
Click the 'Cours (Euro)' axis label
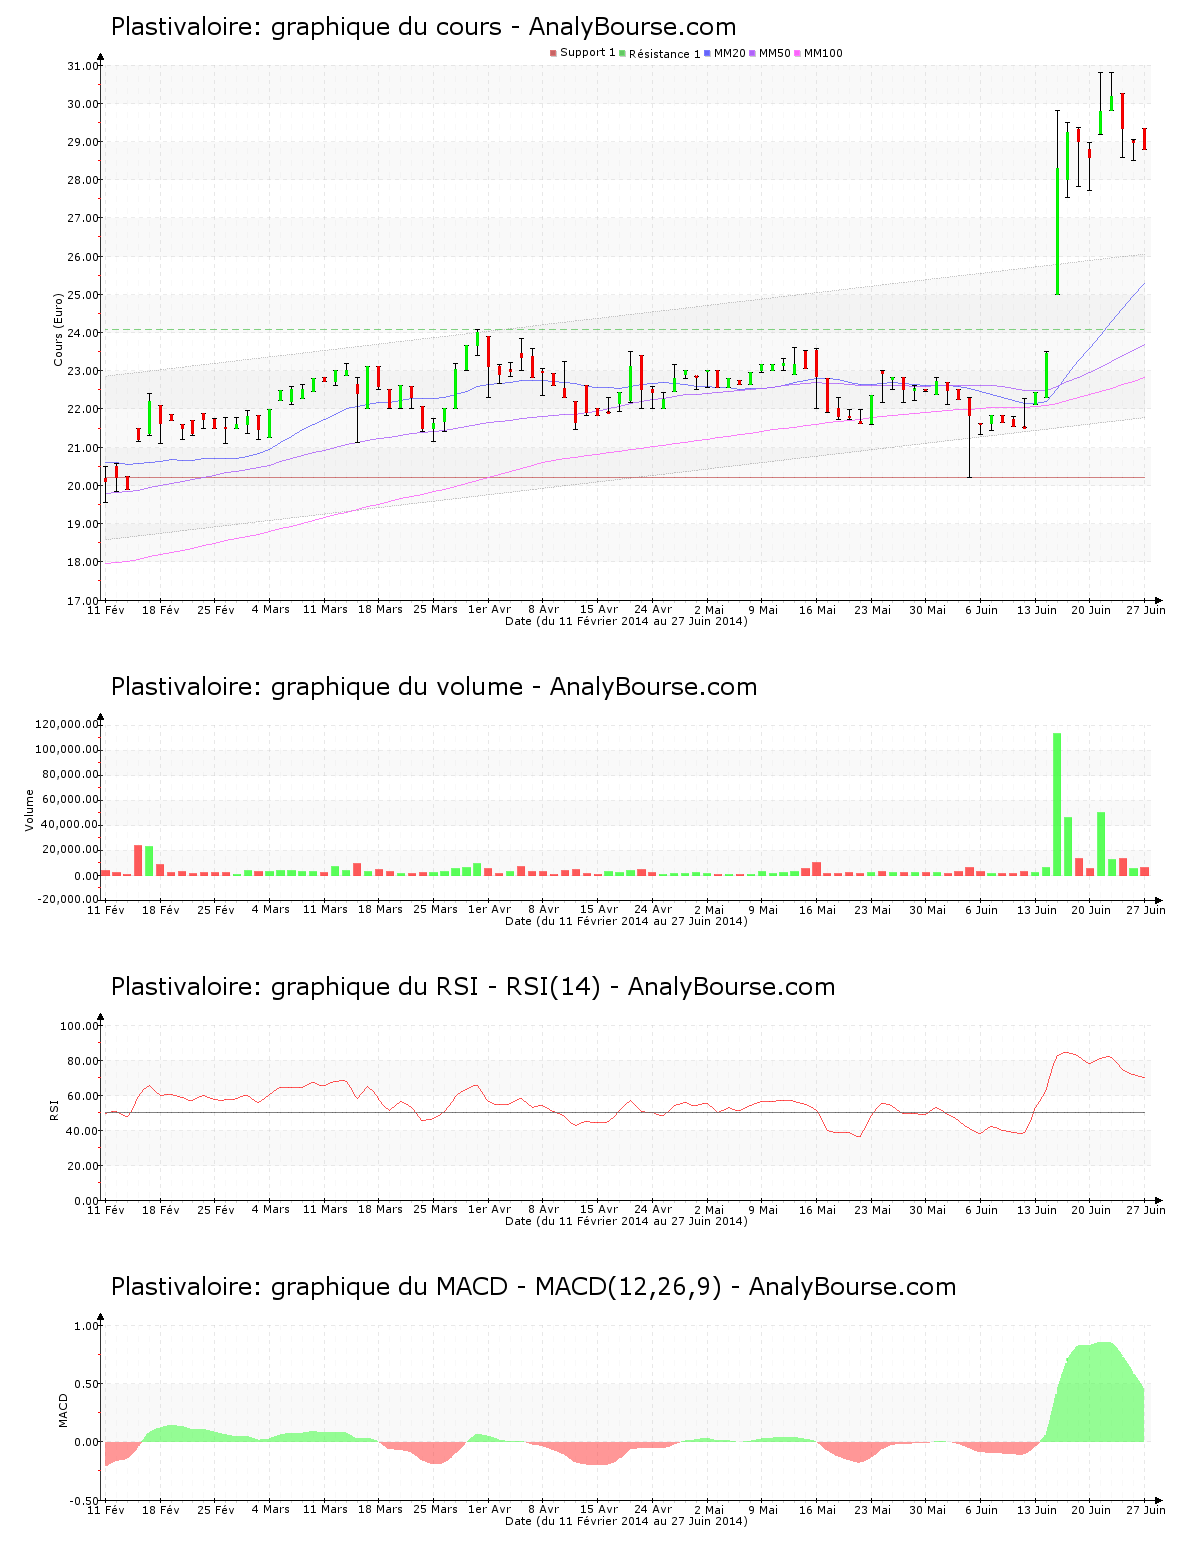pyautogui.click(x=59, y=329)
